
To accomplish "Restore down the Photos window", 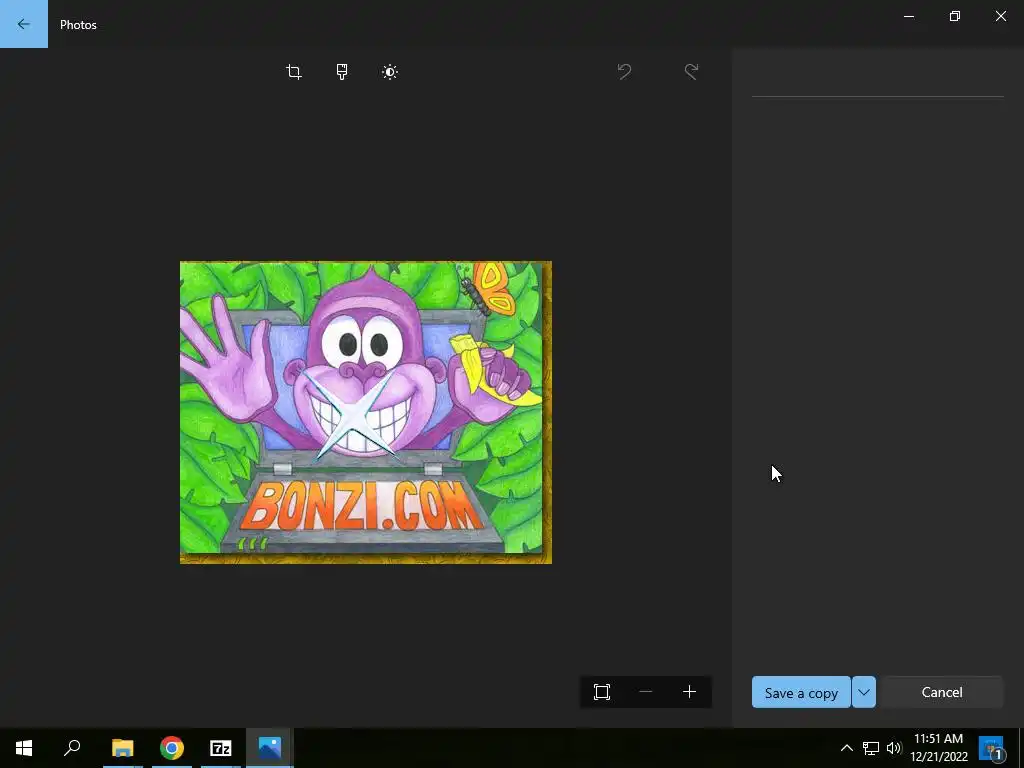I will click(955, 16).
